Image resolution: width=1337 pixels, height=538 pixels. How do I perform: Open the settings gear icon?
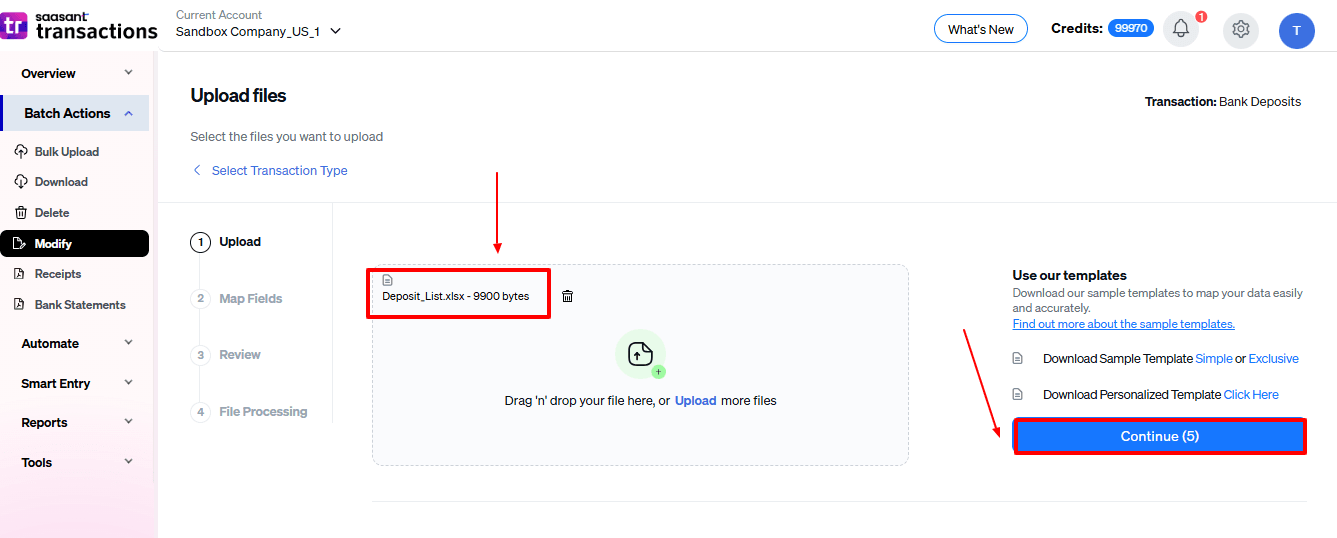[1240, 29]
